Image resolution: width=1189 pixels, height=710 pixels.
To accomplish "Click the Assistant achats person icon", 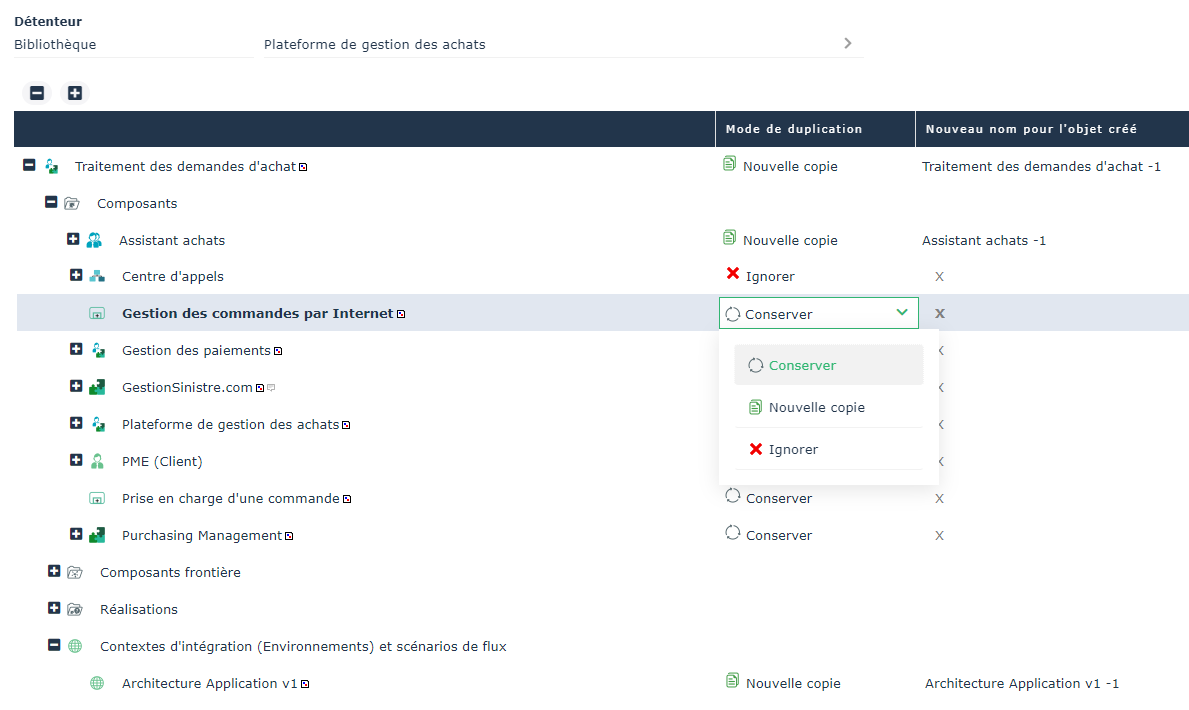I will 95,240.
